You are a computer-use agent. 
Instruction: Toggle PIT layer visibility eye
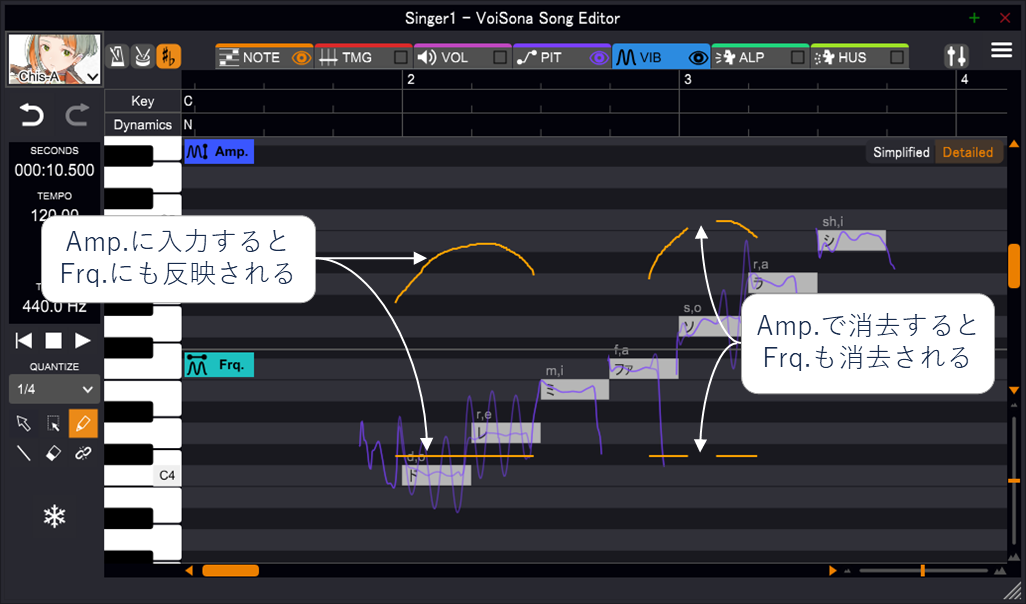pos(599,58)
